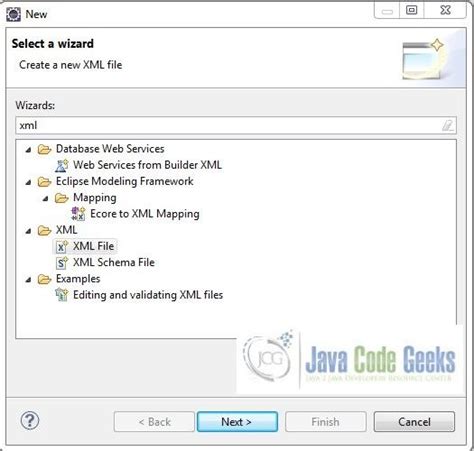Click the Mapping folder icon

61,198
